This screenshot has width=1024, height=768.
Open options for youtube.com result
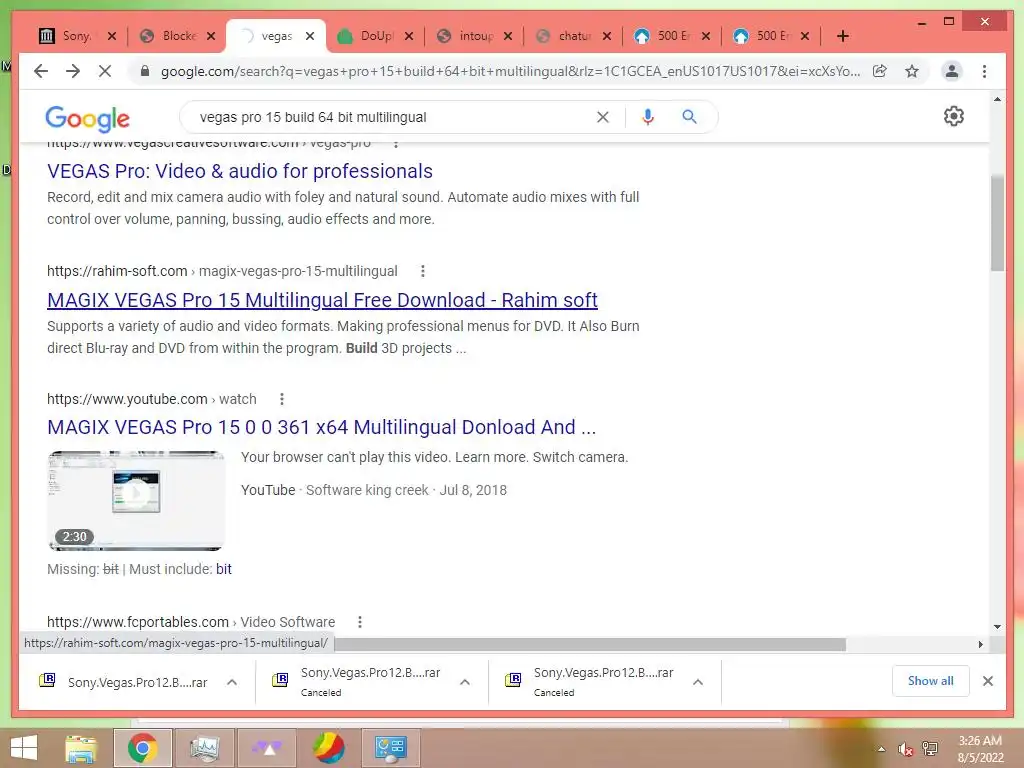point(281,399)
